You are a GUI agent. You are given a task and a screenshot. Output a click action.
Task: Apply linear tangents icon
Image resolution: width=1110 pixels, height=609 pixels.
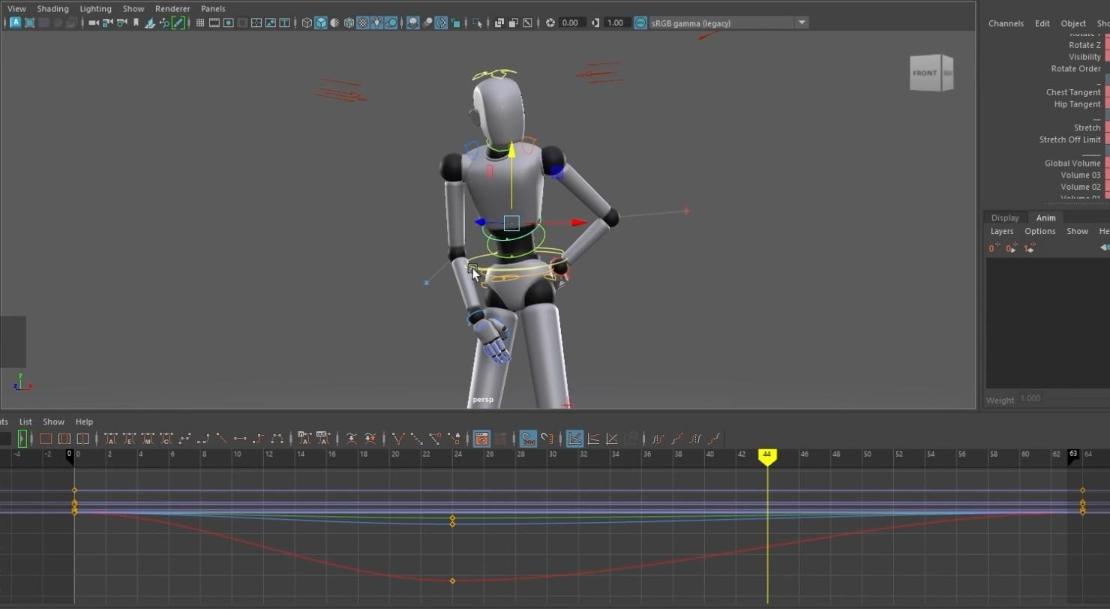point(222,439)
